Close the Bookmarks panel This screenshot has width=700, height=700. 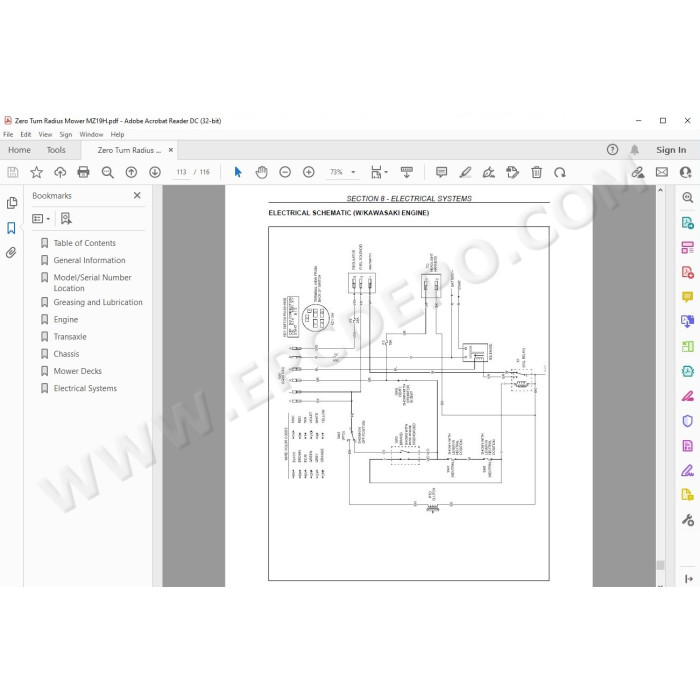(137, 196)
